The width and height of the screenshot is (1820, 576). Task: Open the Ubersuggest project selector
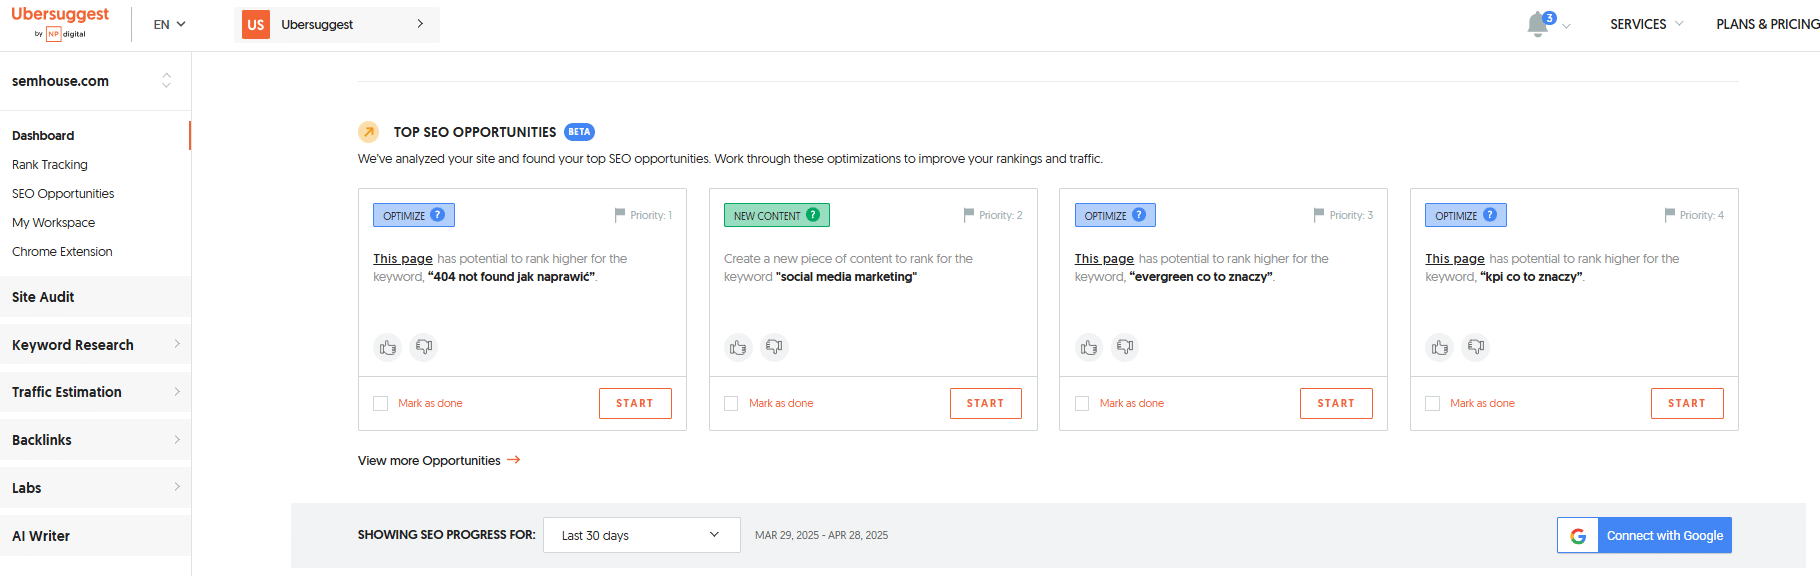tap(337, 24)
